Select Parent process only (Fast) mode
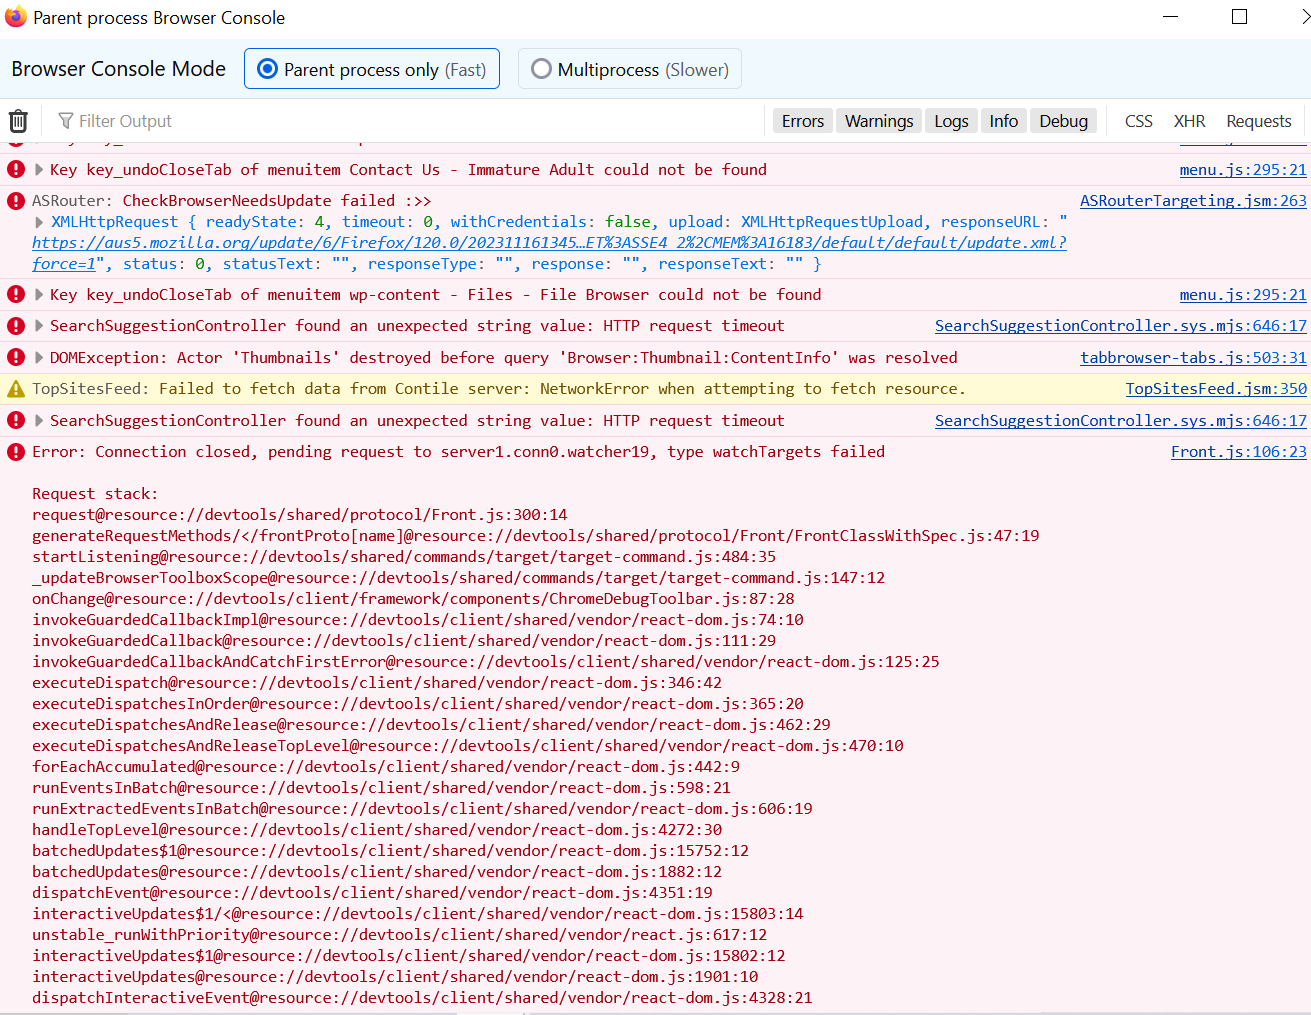The width and height of the screenshot is (1311, 1015). click(x=372, y=69)
